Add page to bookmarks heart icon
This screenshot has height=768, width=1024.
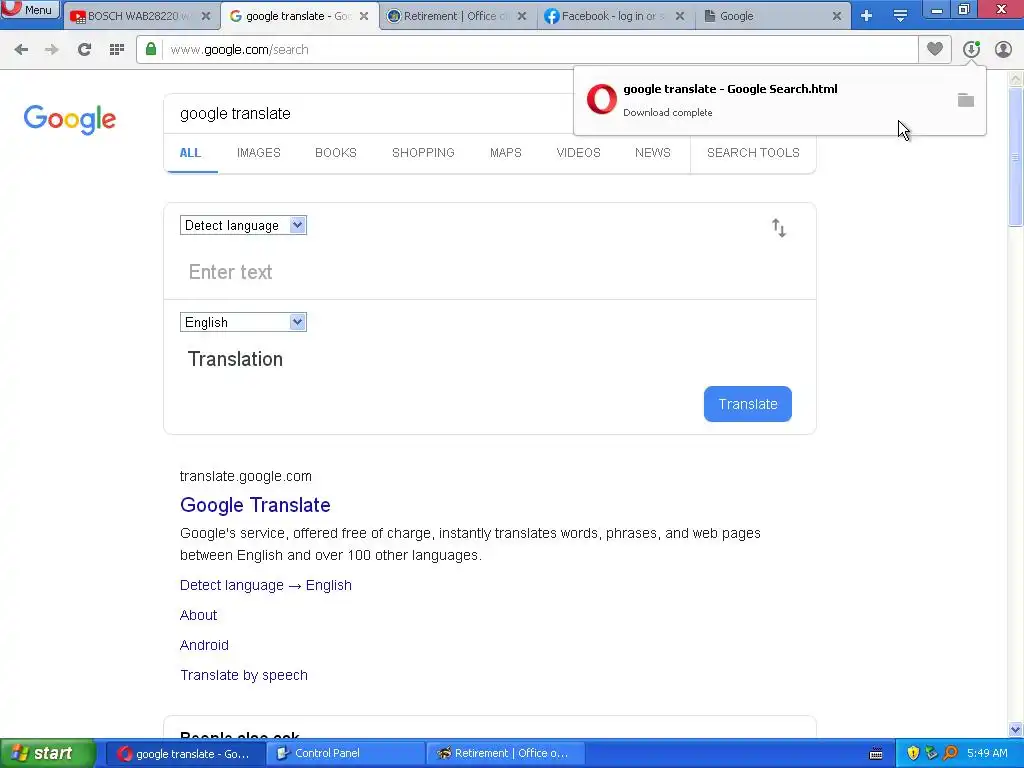(x=935, y=49)
